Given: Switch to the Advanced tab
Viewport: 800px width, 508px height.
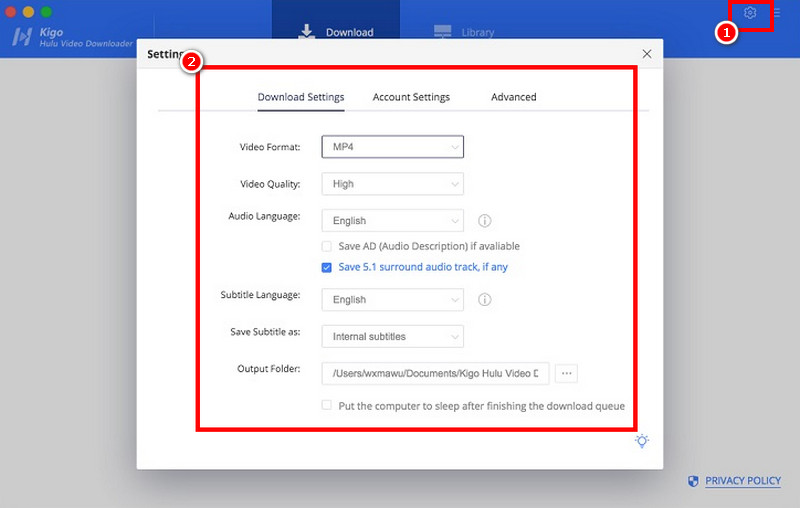Looking at the screenshot, I should pyautogui.click(x=513, y=97).
